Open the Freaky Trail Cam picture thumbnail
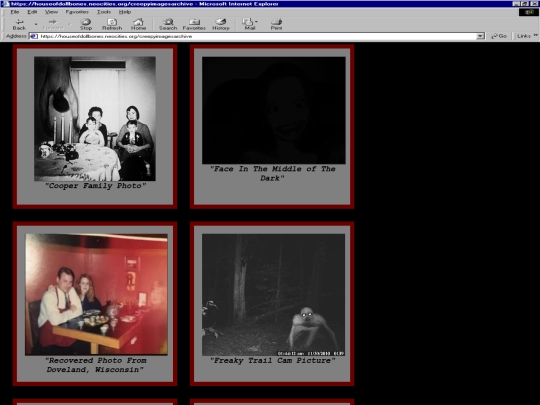Screen dimensions: 540x405 (273, 295)
